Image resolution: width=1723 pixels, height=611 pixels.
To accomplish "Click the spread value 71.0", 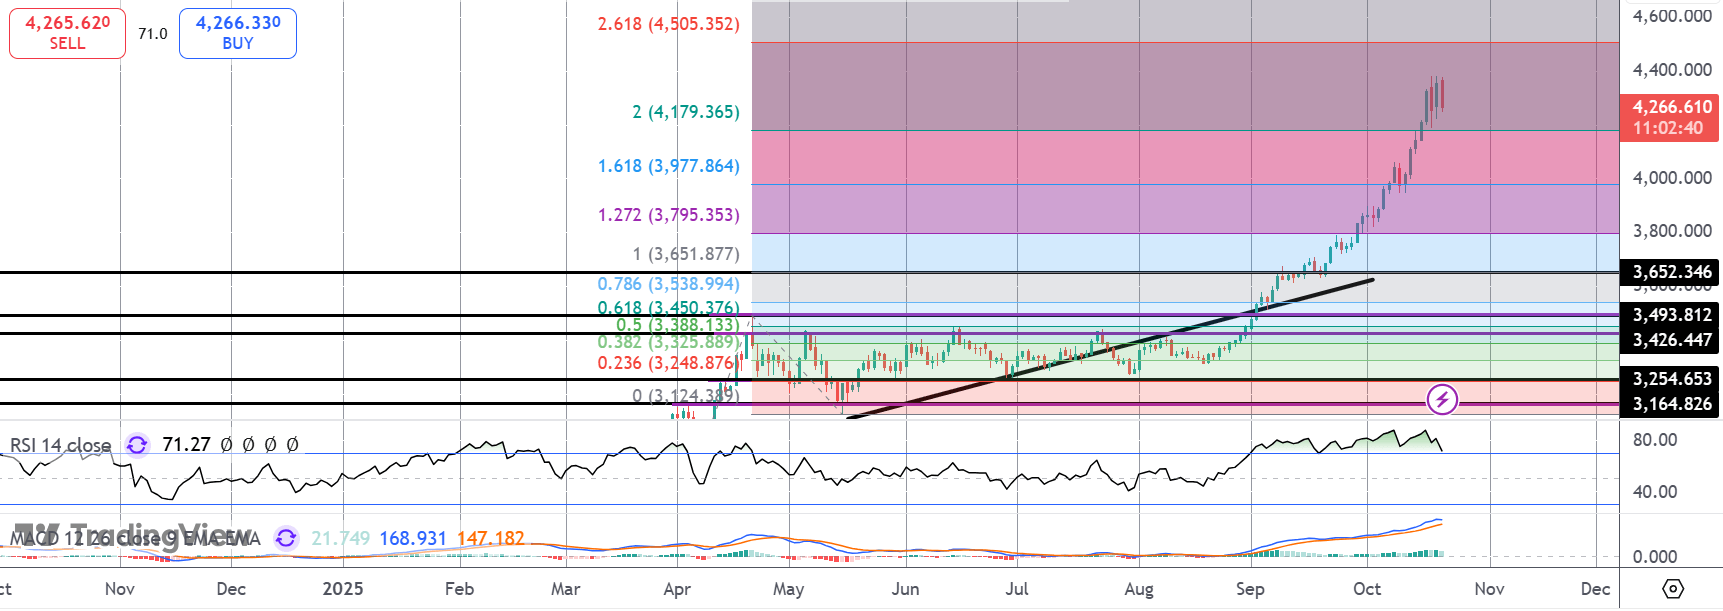I will click(152, 34).
